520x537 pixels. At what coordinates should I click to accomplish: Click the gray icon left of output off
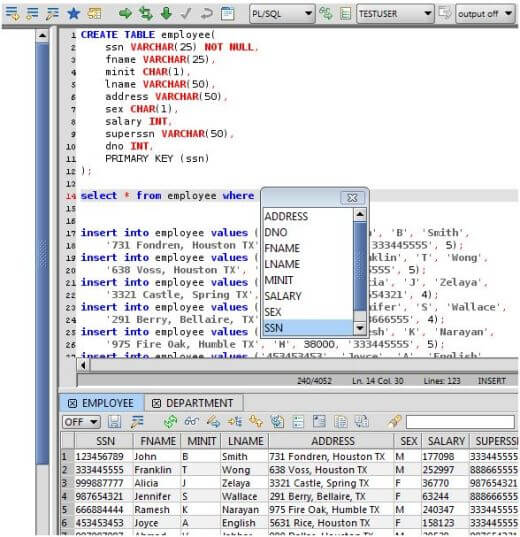(x=445, y=14)
